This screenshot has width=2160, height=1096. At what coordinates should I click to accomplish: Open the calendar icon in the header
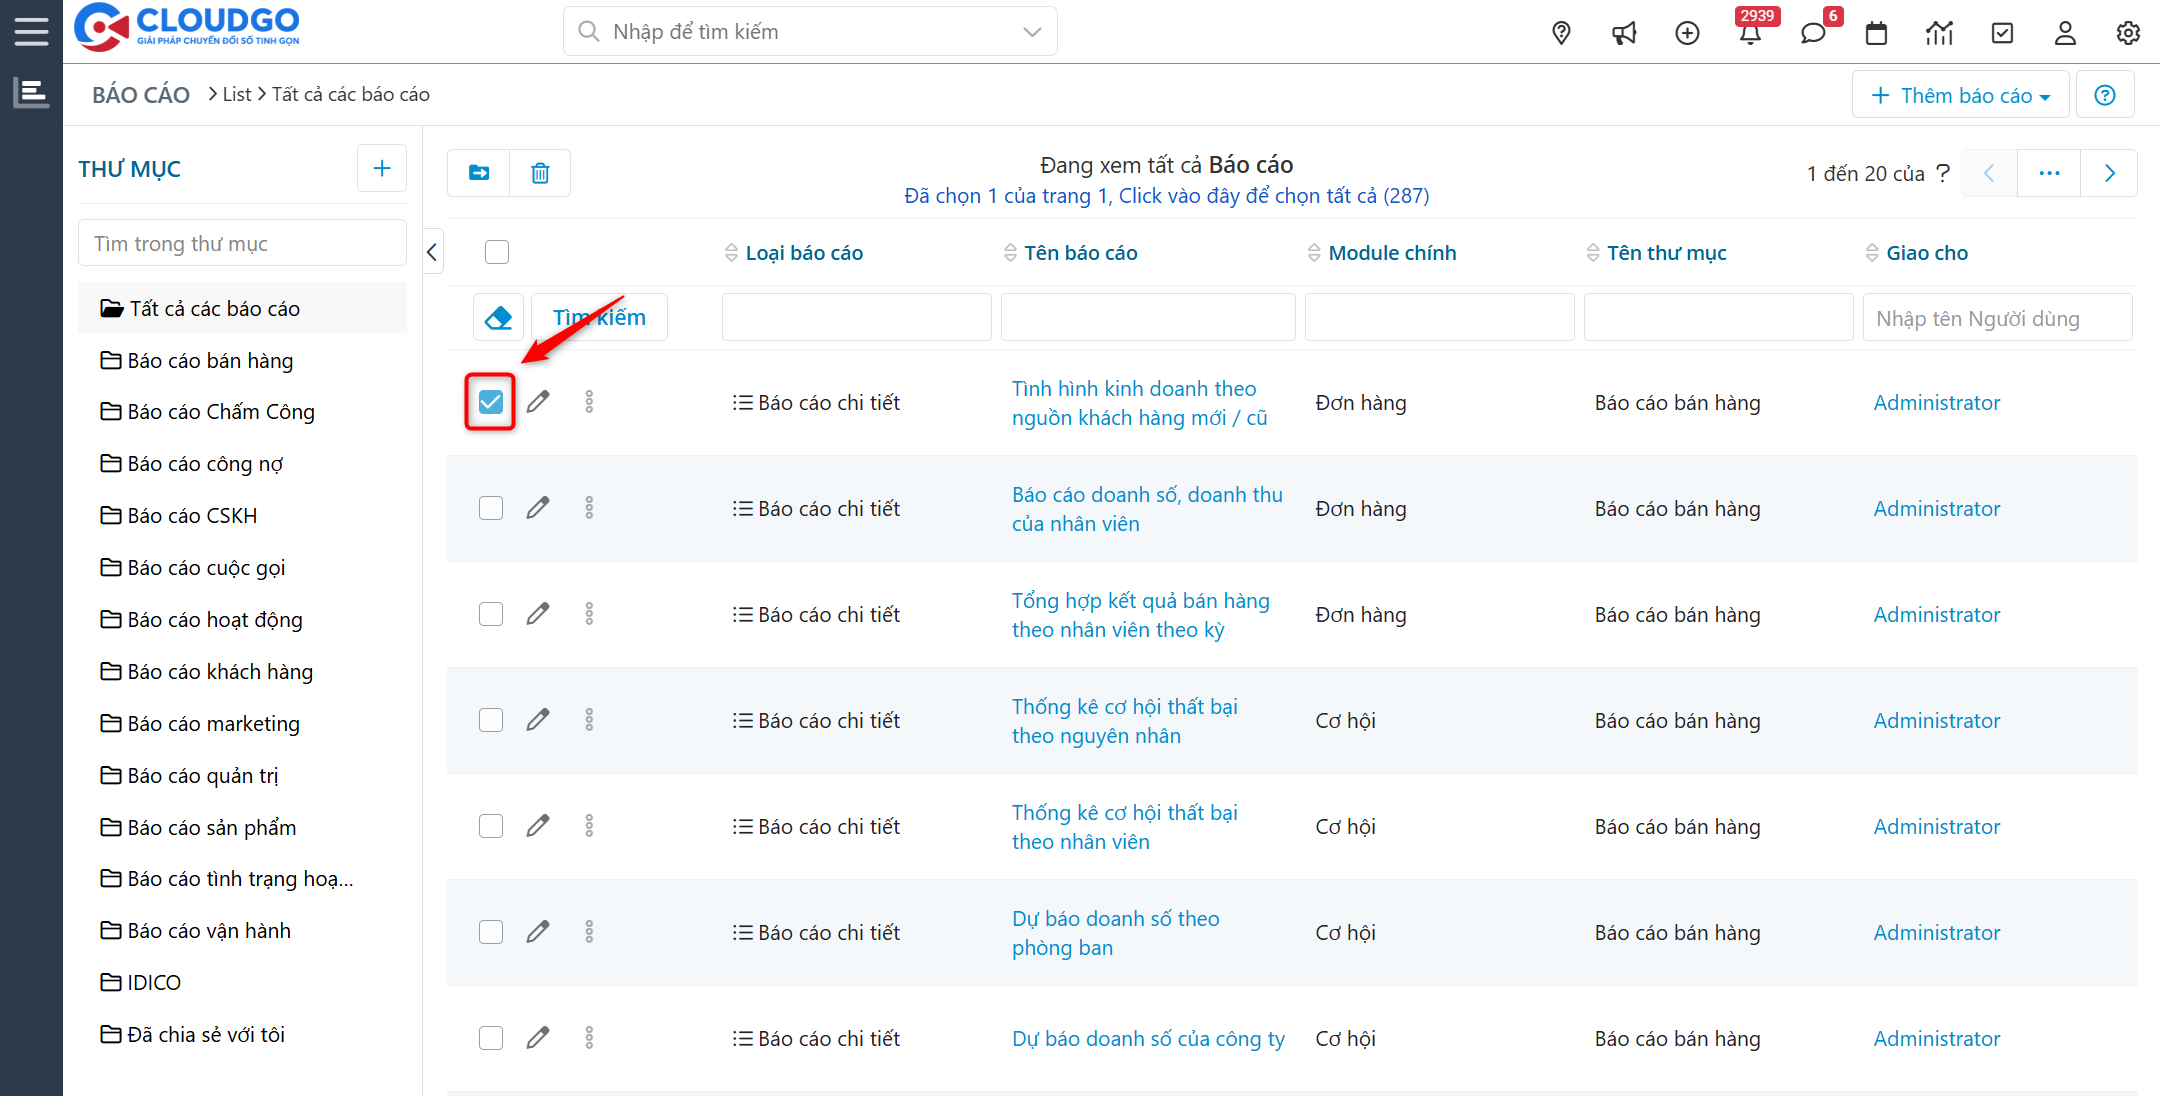click(1876, 33)
